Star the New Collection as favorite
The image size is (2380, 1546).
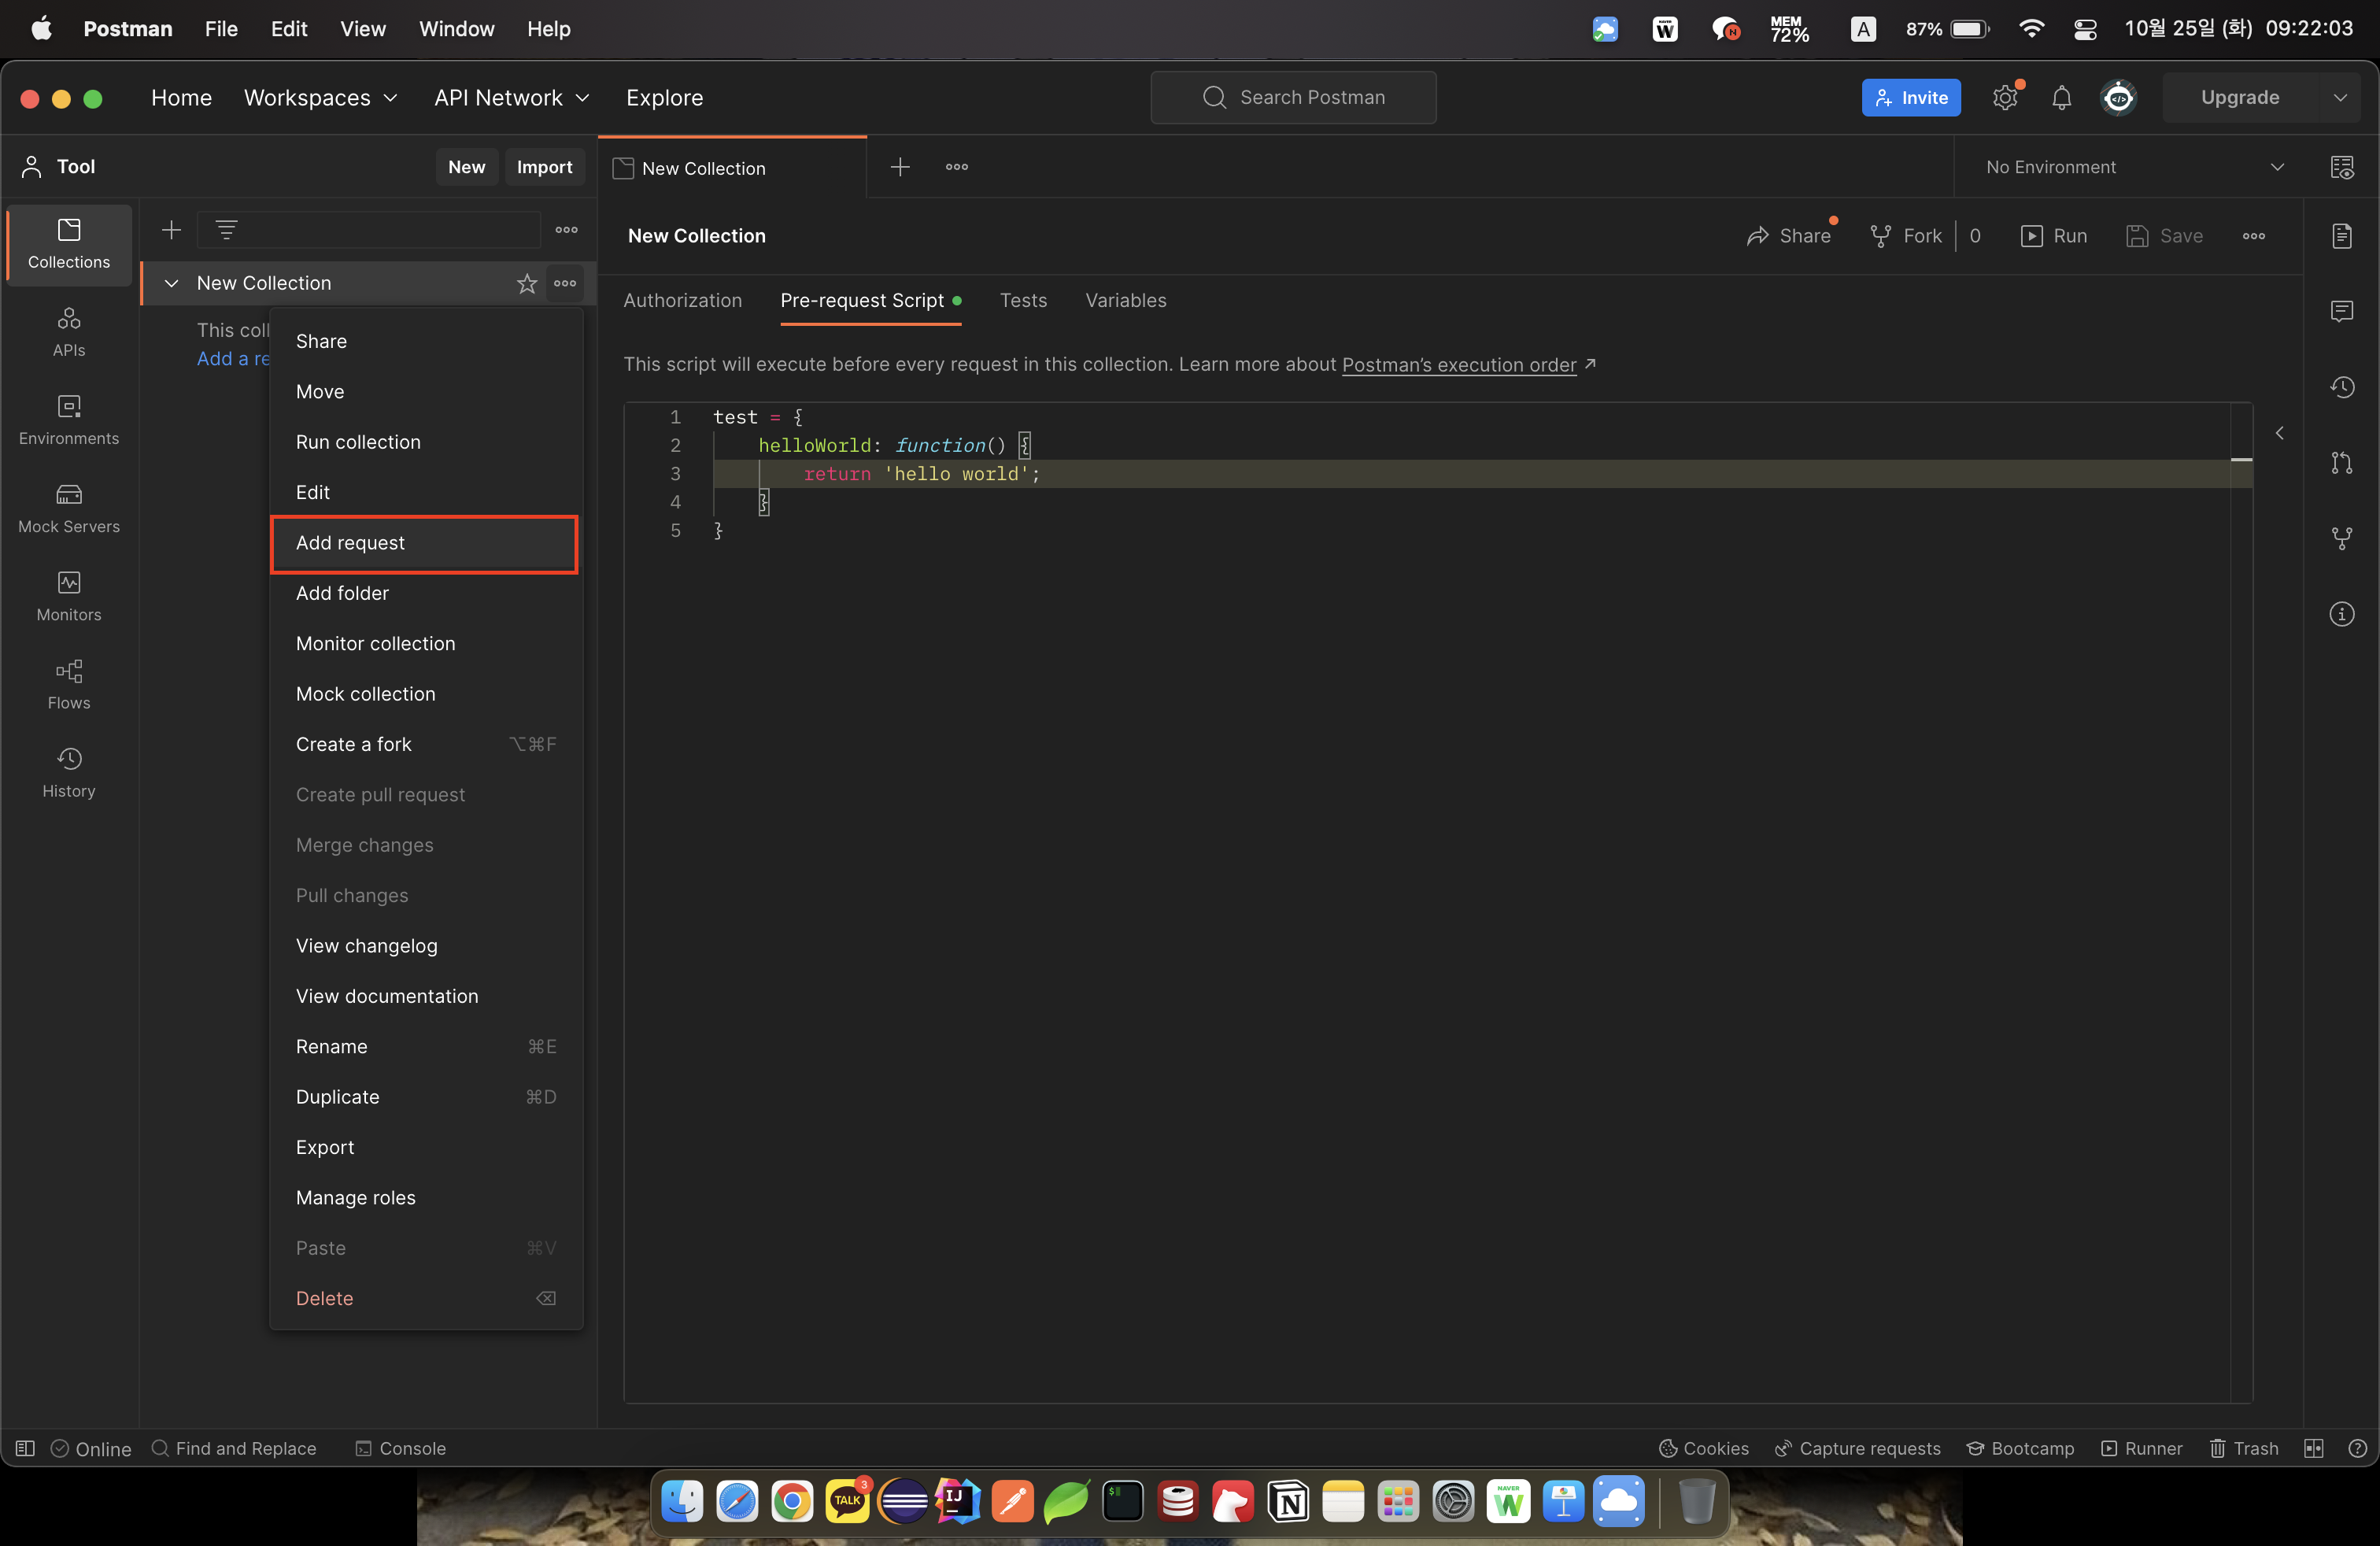[527, 283]
